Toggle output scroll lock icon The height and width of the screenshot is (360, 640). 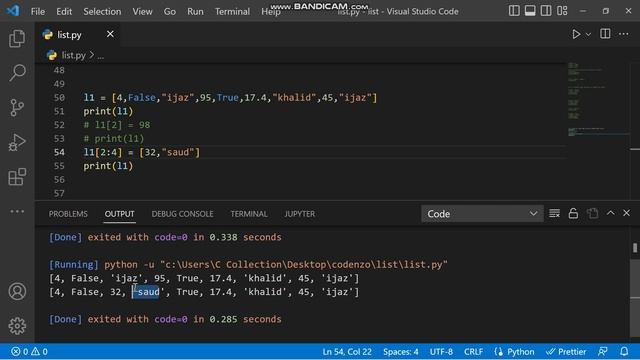573,213
